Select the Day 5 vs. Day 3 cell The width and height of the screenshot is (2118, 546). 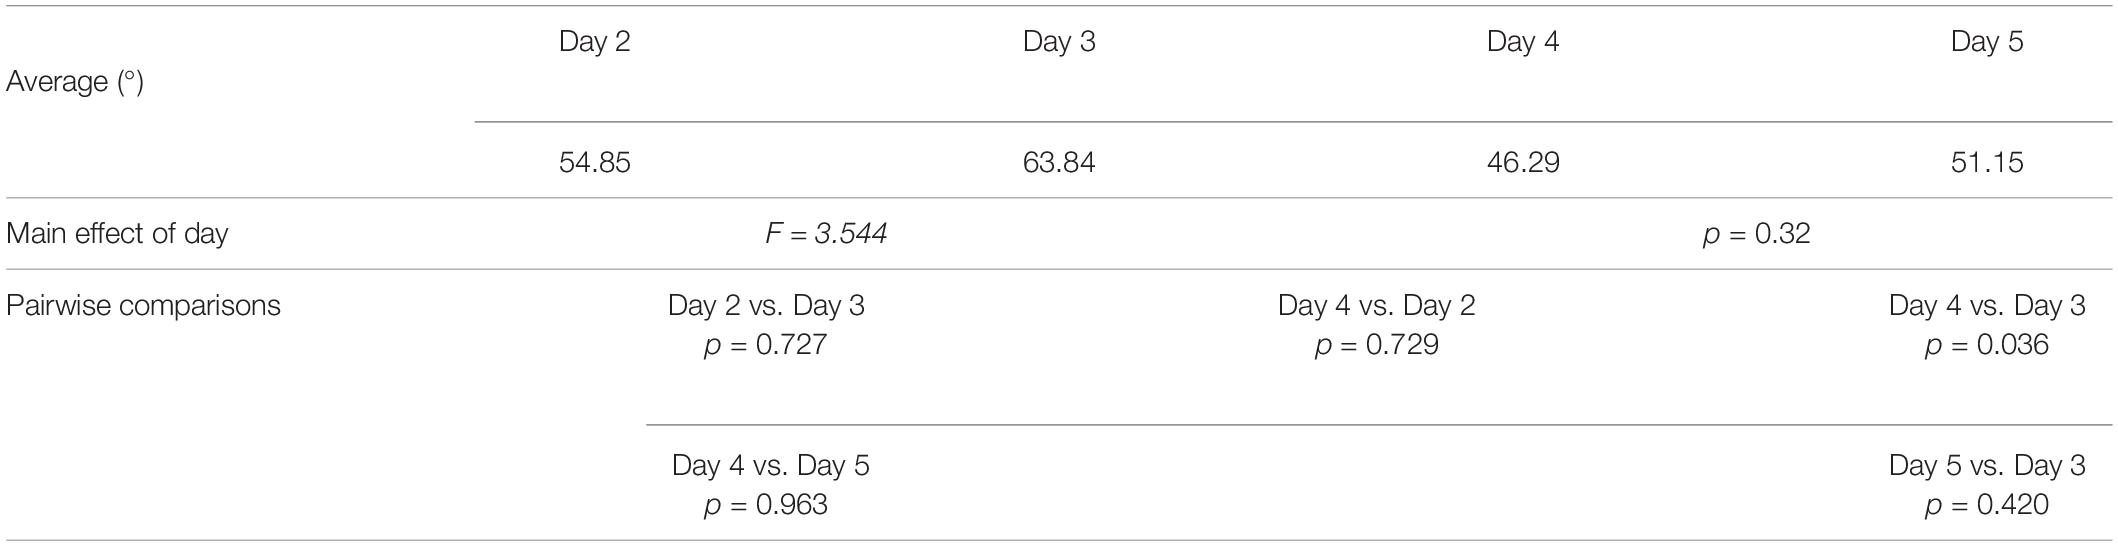coord(1987,465)
